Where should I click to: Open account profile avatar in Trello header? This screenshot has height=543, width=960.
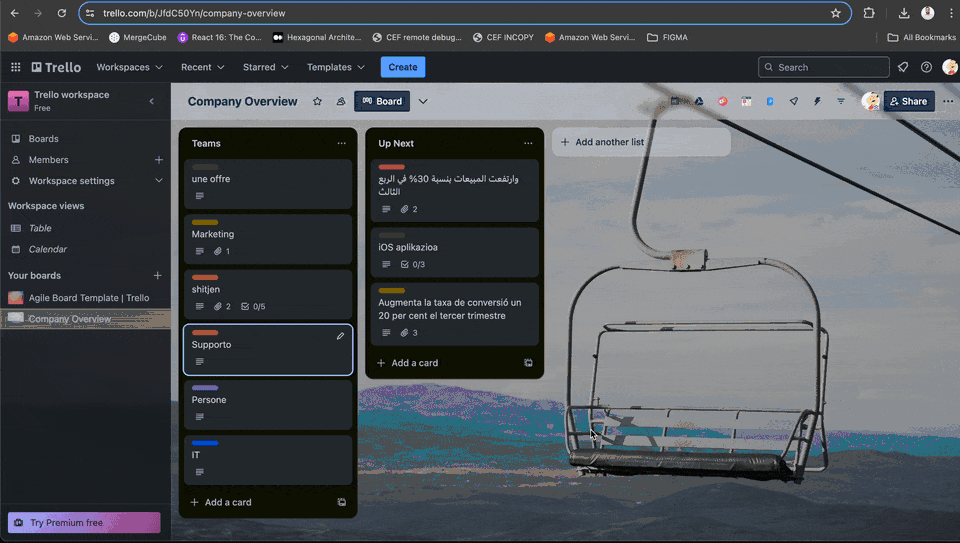pyautogui.click(x=950, y=67)
